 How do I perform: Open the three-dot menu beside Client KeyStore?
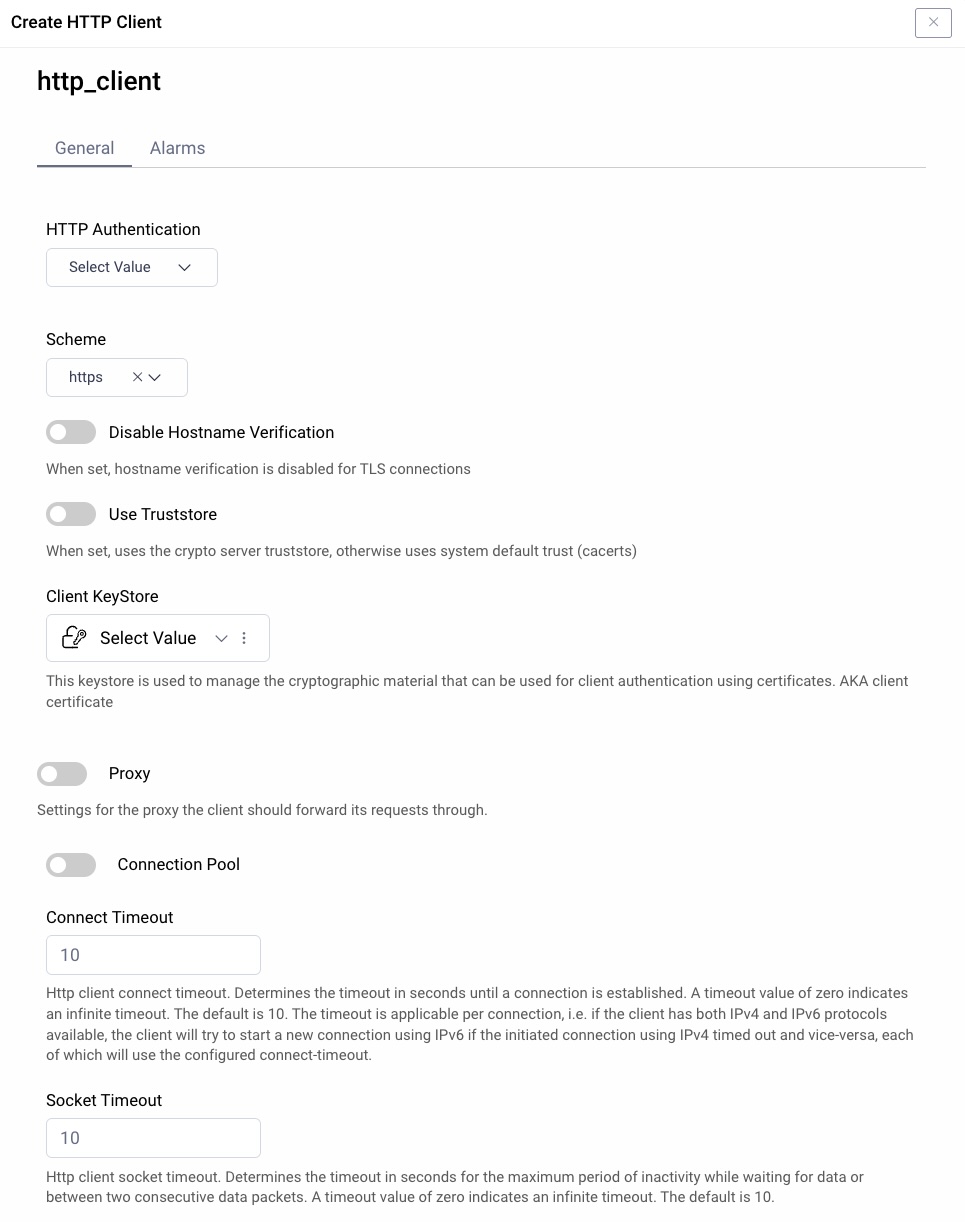point(244,638)
